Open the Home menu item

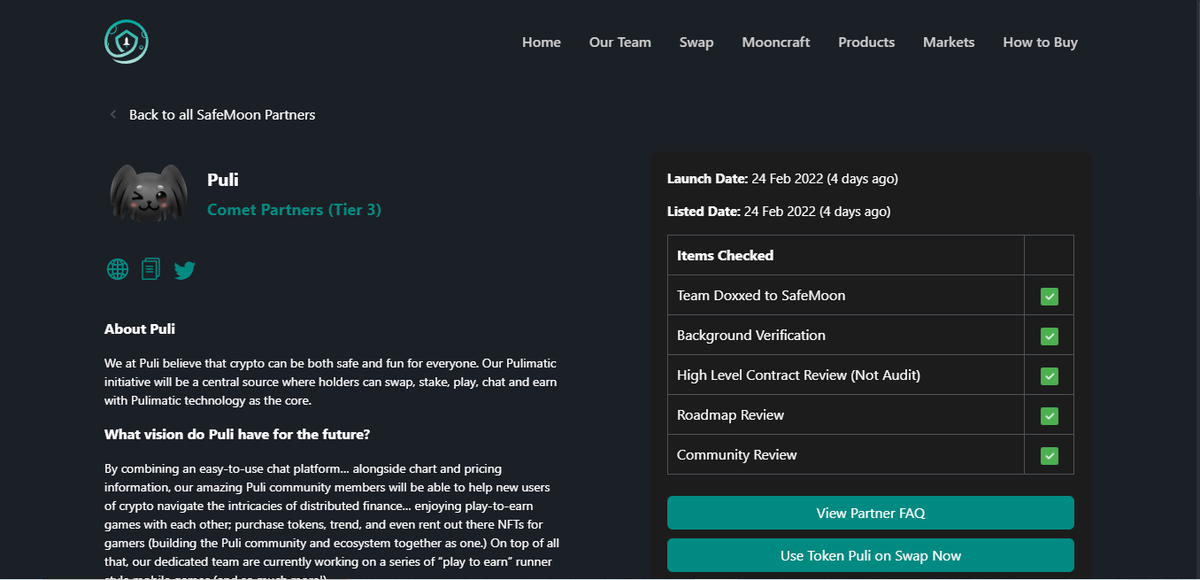541,42
